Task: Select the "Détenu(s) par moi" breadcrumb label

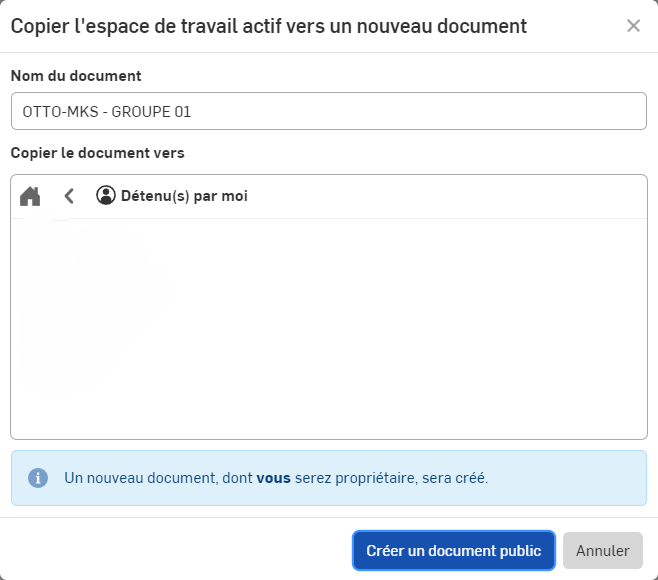Action: pyautogui.click(x=184, y=196)
